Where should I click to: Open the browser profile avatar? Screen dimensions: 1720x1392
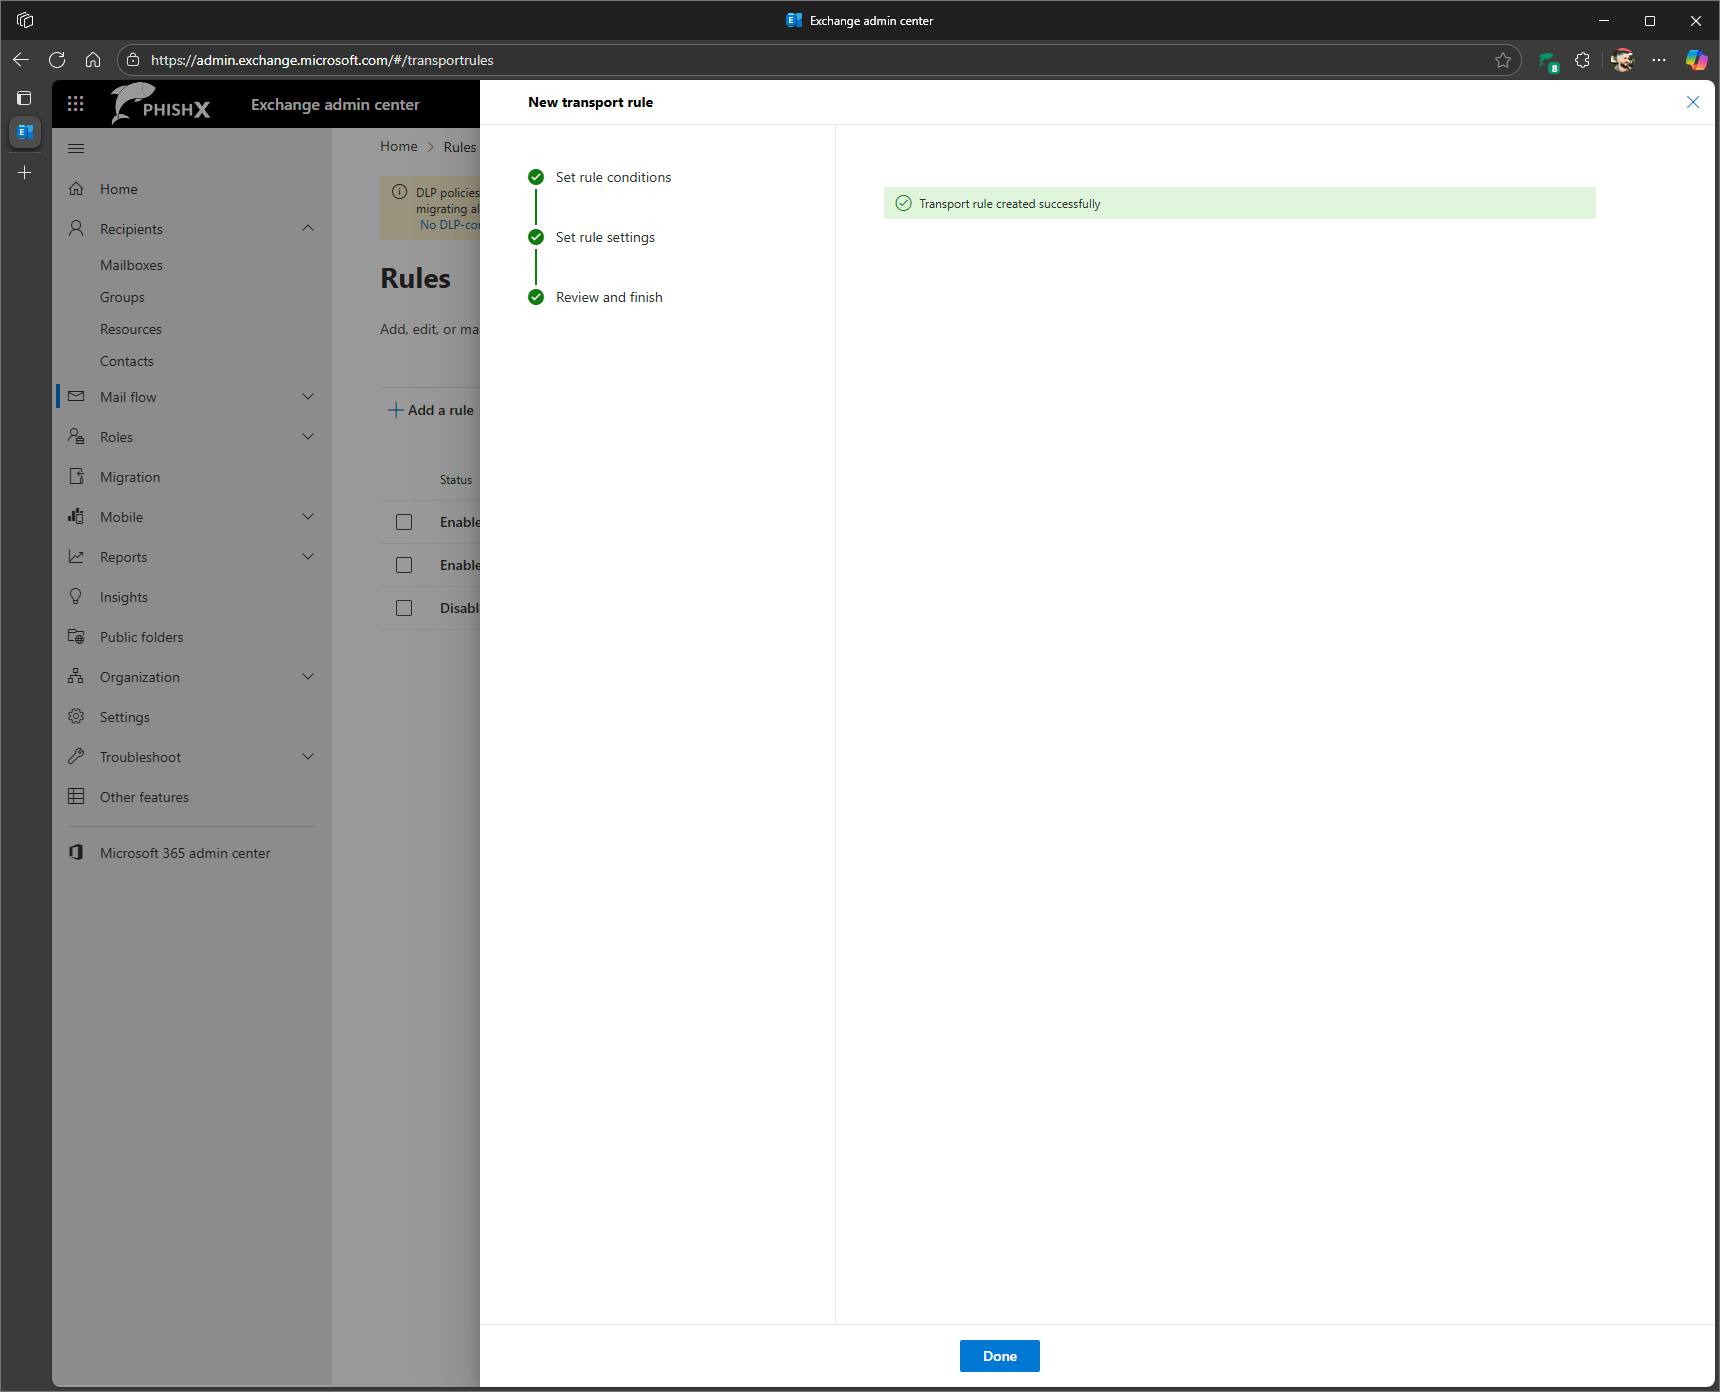click(1622, 60)
